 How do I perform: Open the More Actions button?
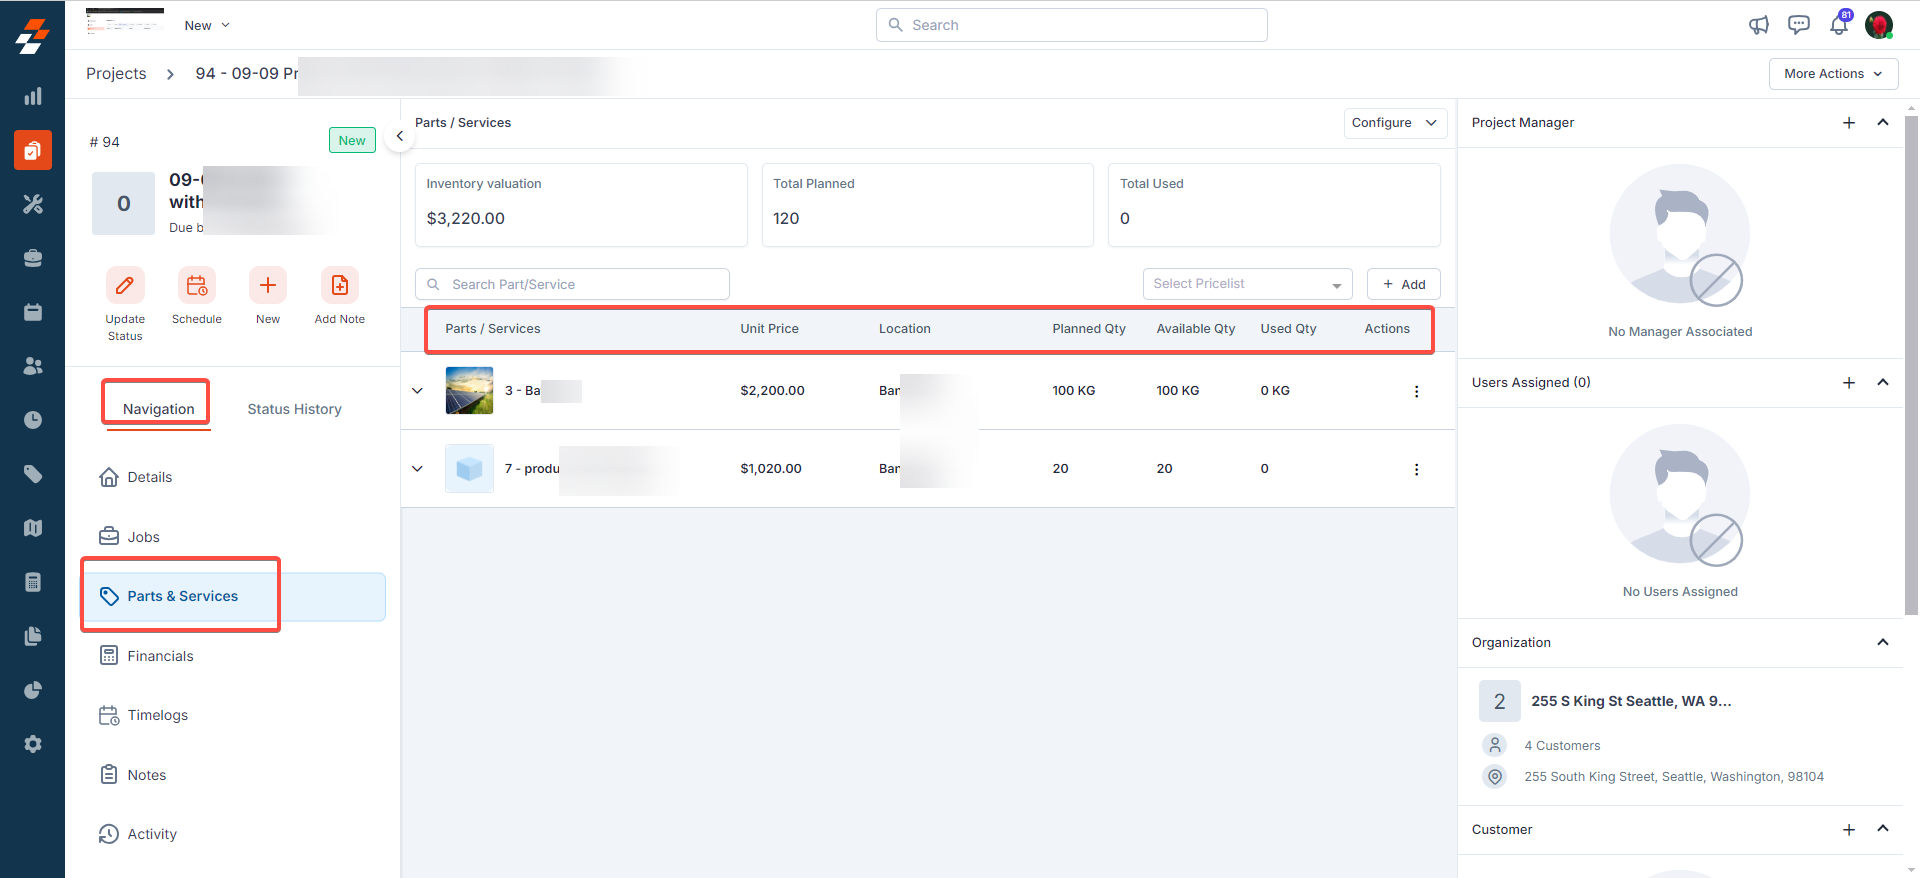[1833, 74]
